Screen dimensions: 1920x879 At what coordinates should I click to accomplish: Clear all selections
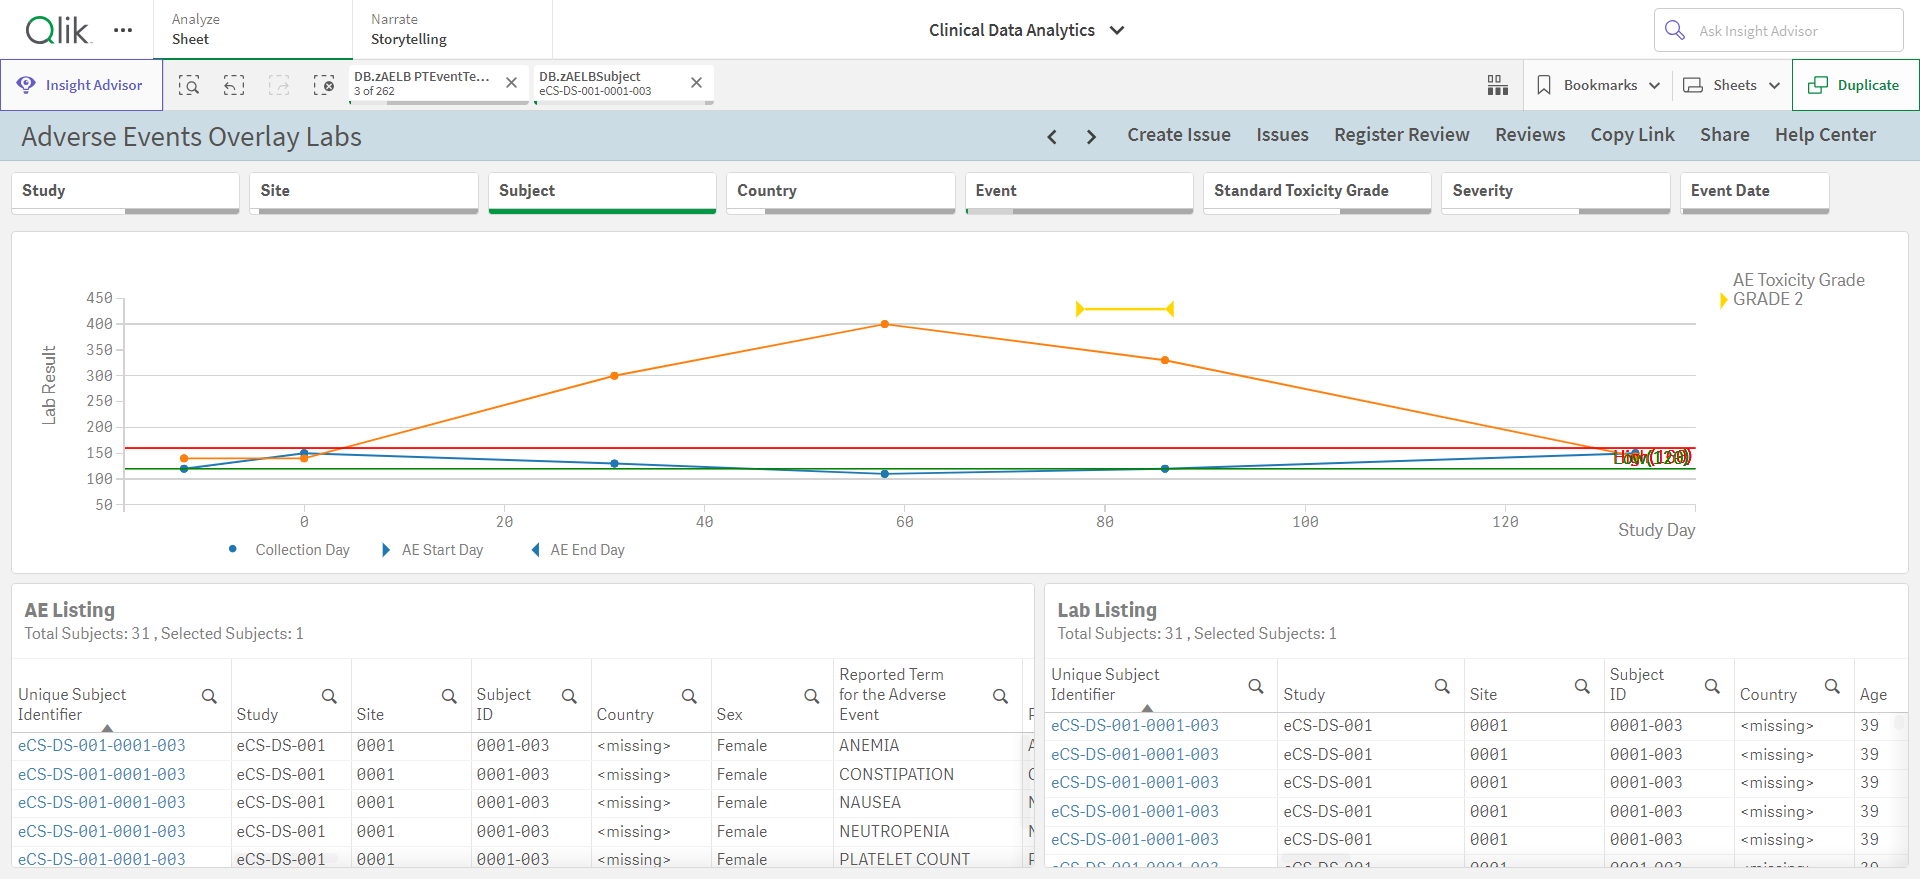tap(324, 85)
